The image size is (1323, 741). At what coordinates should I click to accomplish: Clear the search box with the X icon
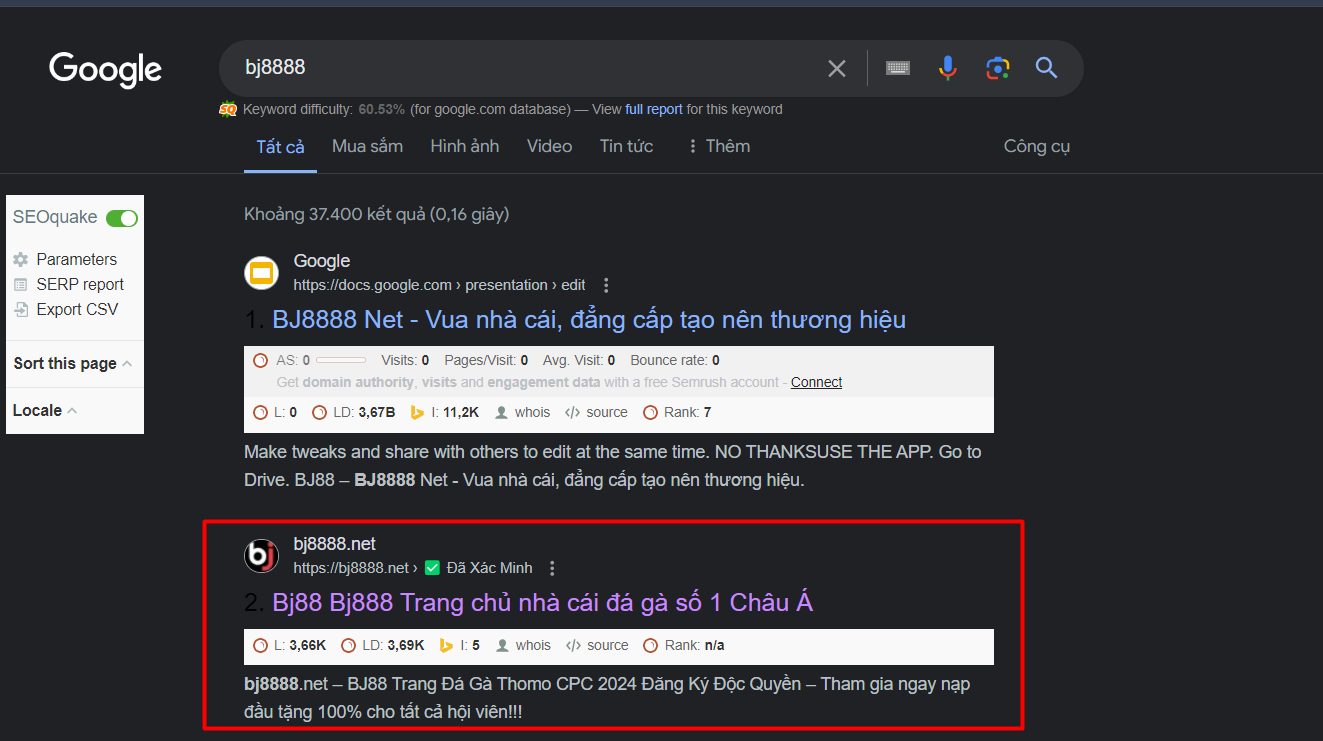837,68
